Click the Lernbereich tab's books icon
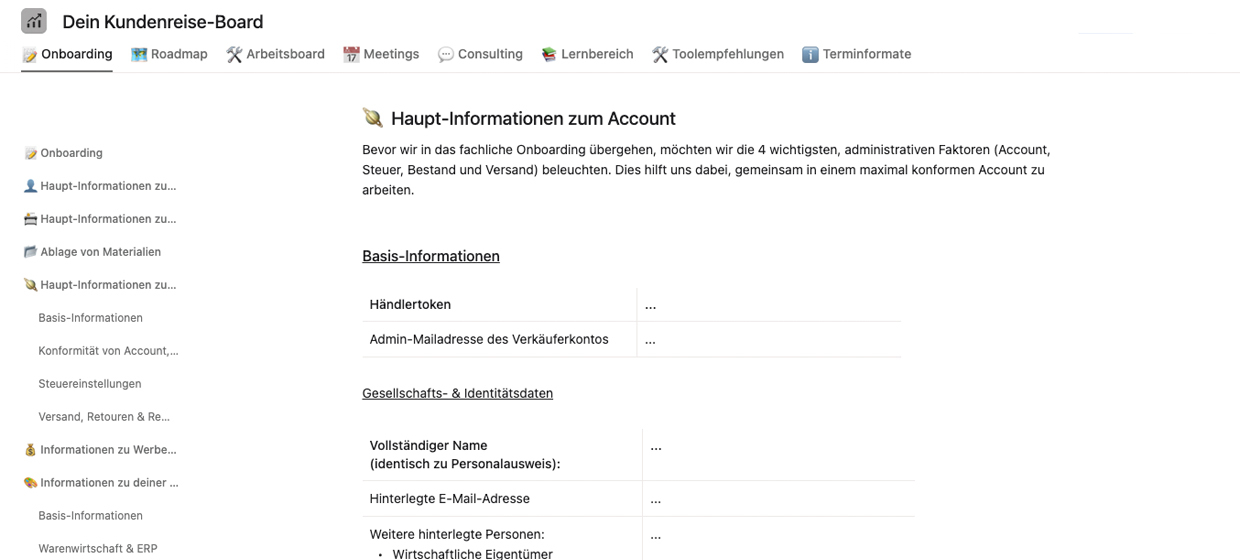Viewport: 1240px width, 560px height. [549, 55]
